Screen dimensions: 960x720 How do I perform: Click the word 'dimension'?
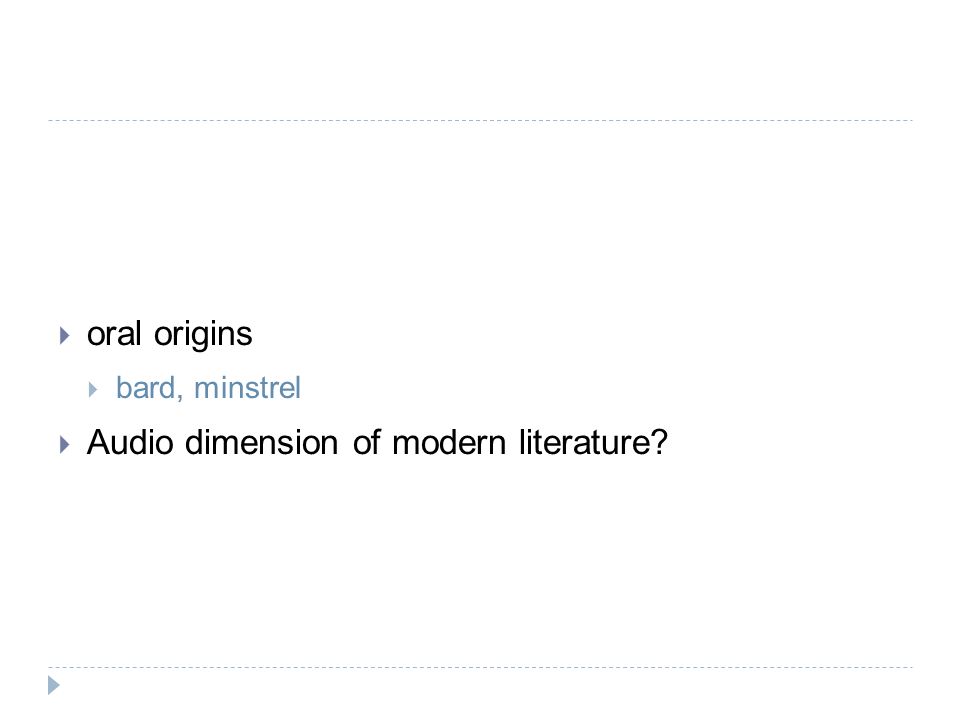pos(261,443)
